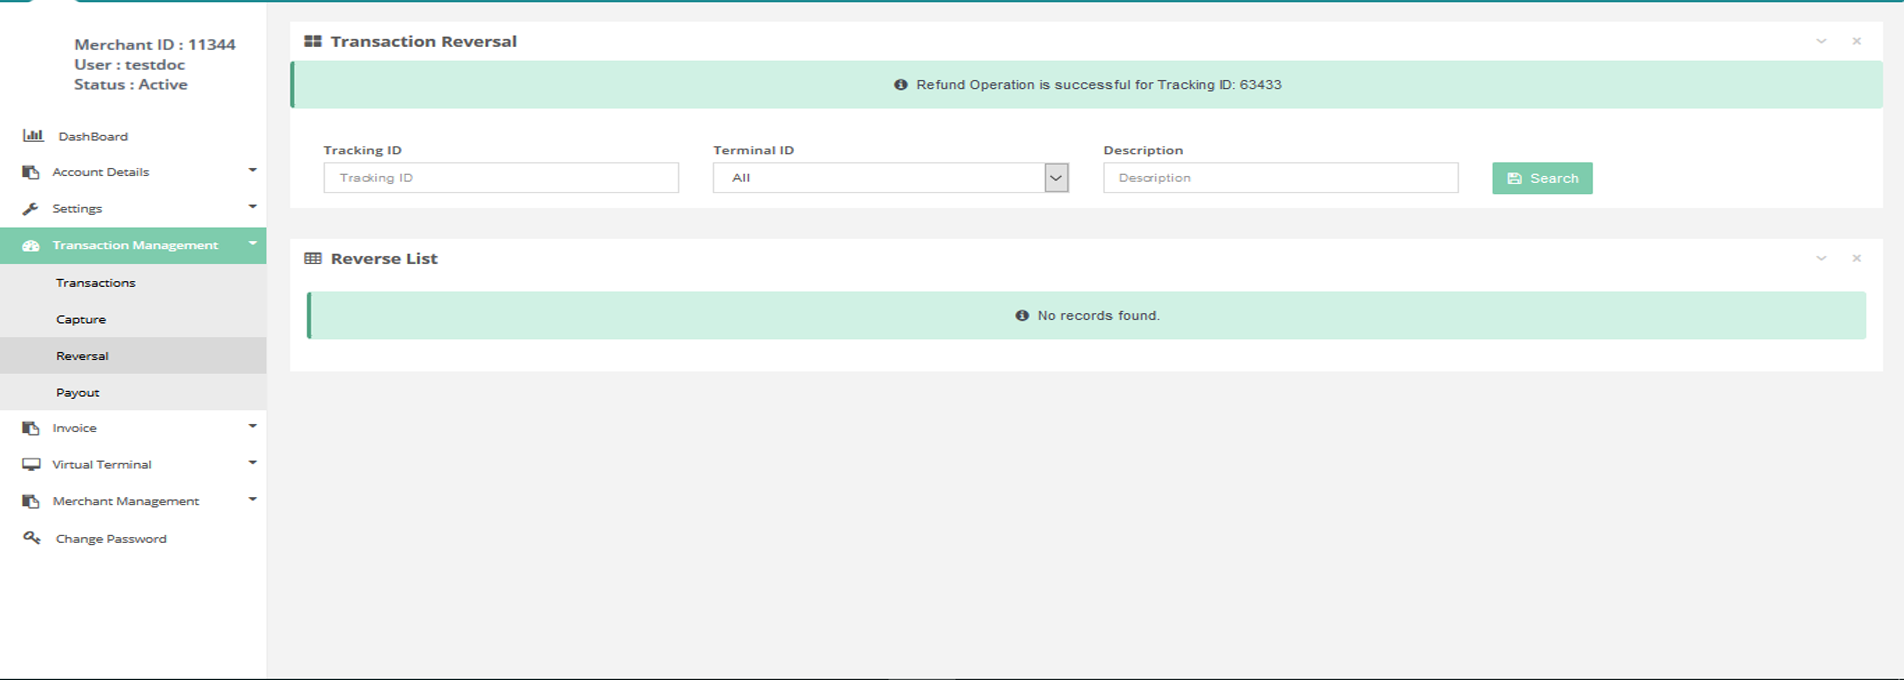Click the Merchant Management sidebar icon
The width and height of the screenshot is (1904, 680).
coord(31,501)
